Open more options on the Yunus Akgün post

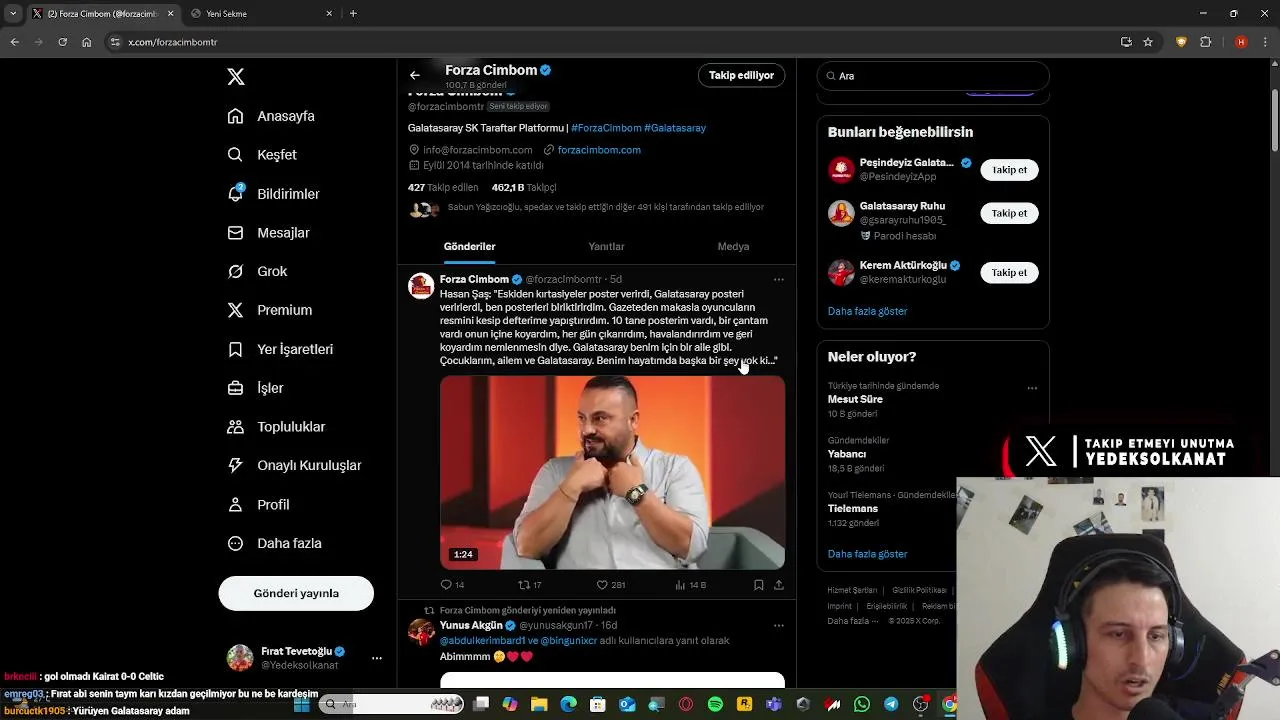[x=779, y=626]
